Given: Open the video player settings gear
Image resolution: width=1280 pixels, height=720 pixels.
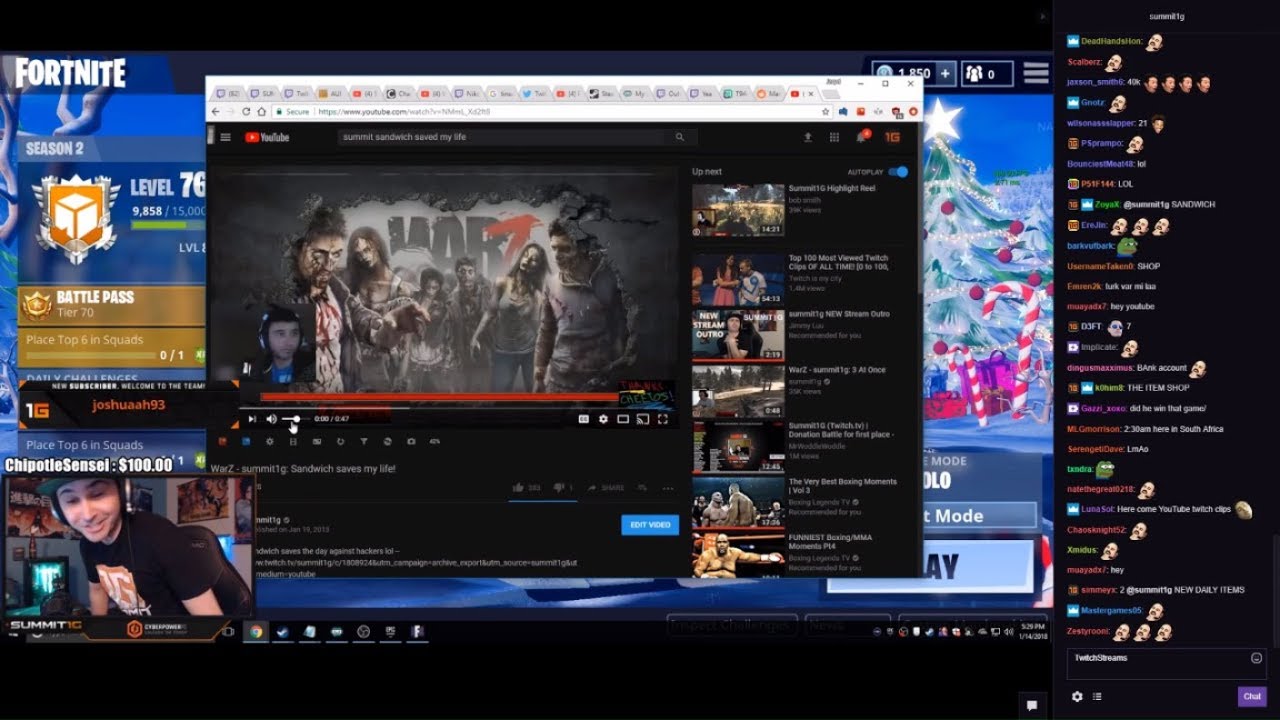Looking at the screenshot, I should pos(603,419).
